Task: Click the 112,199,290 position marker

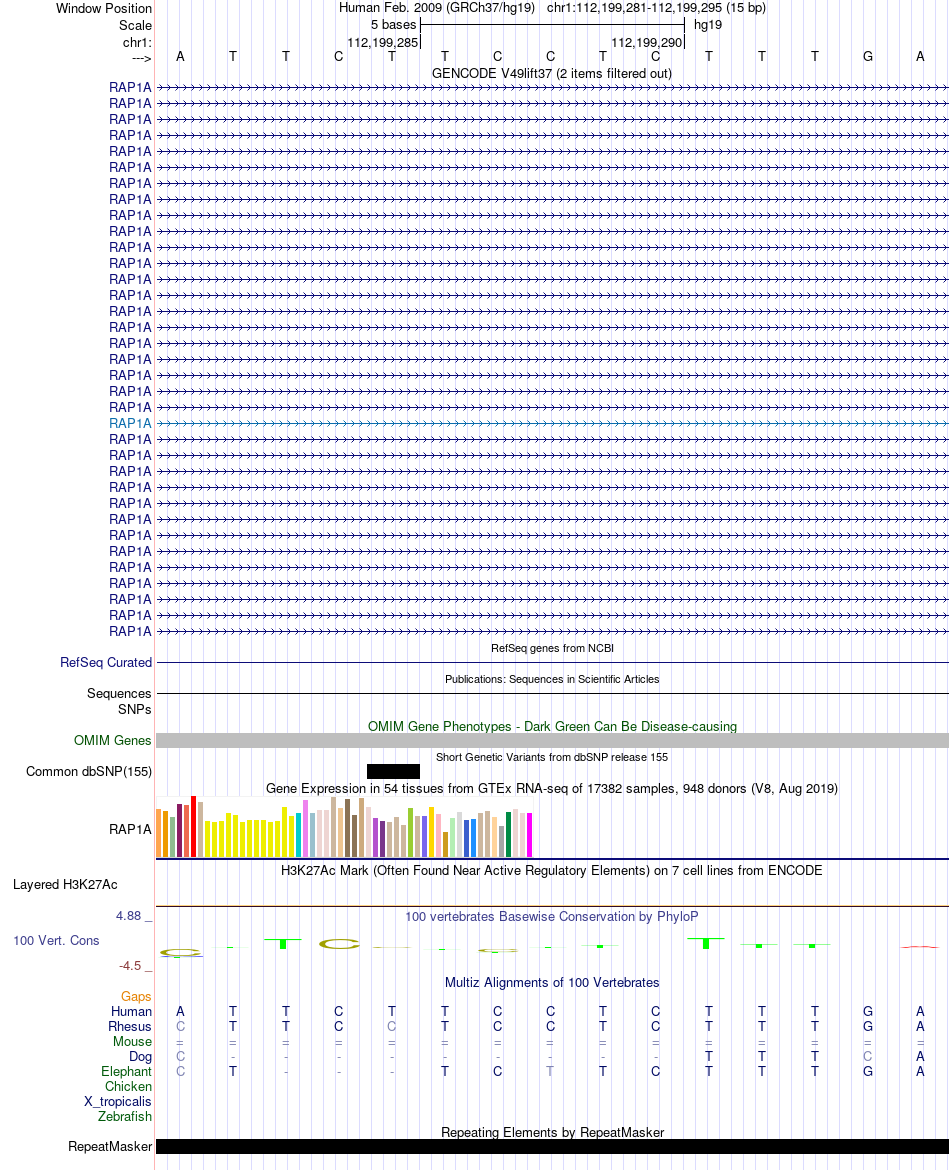Action: pos(646,43)
